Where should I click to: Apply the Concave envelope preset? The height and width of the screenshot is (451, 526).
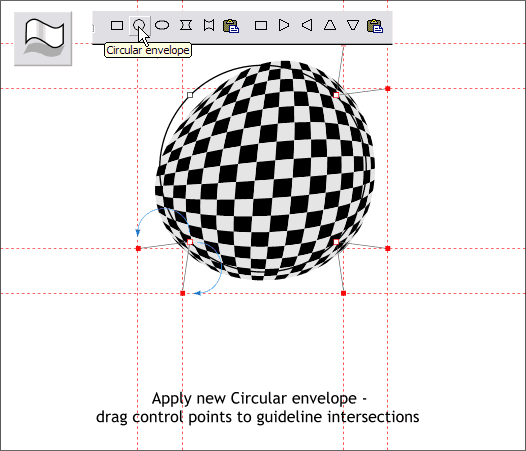186,25
